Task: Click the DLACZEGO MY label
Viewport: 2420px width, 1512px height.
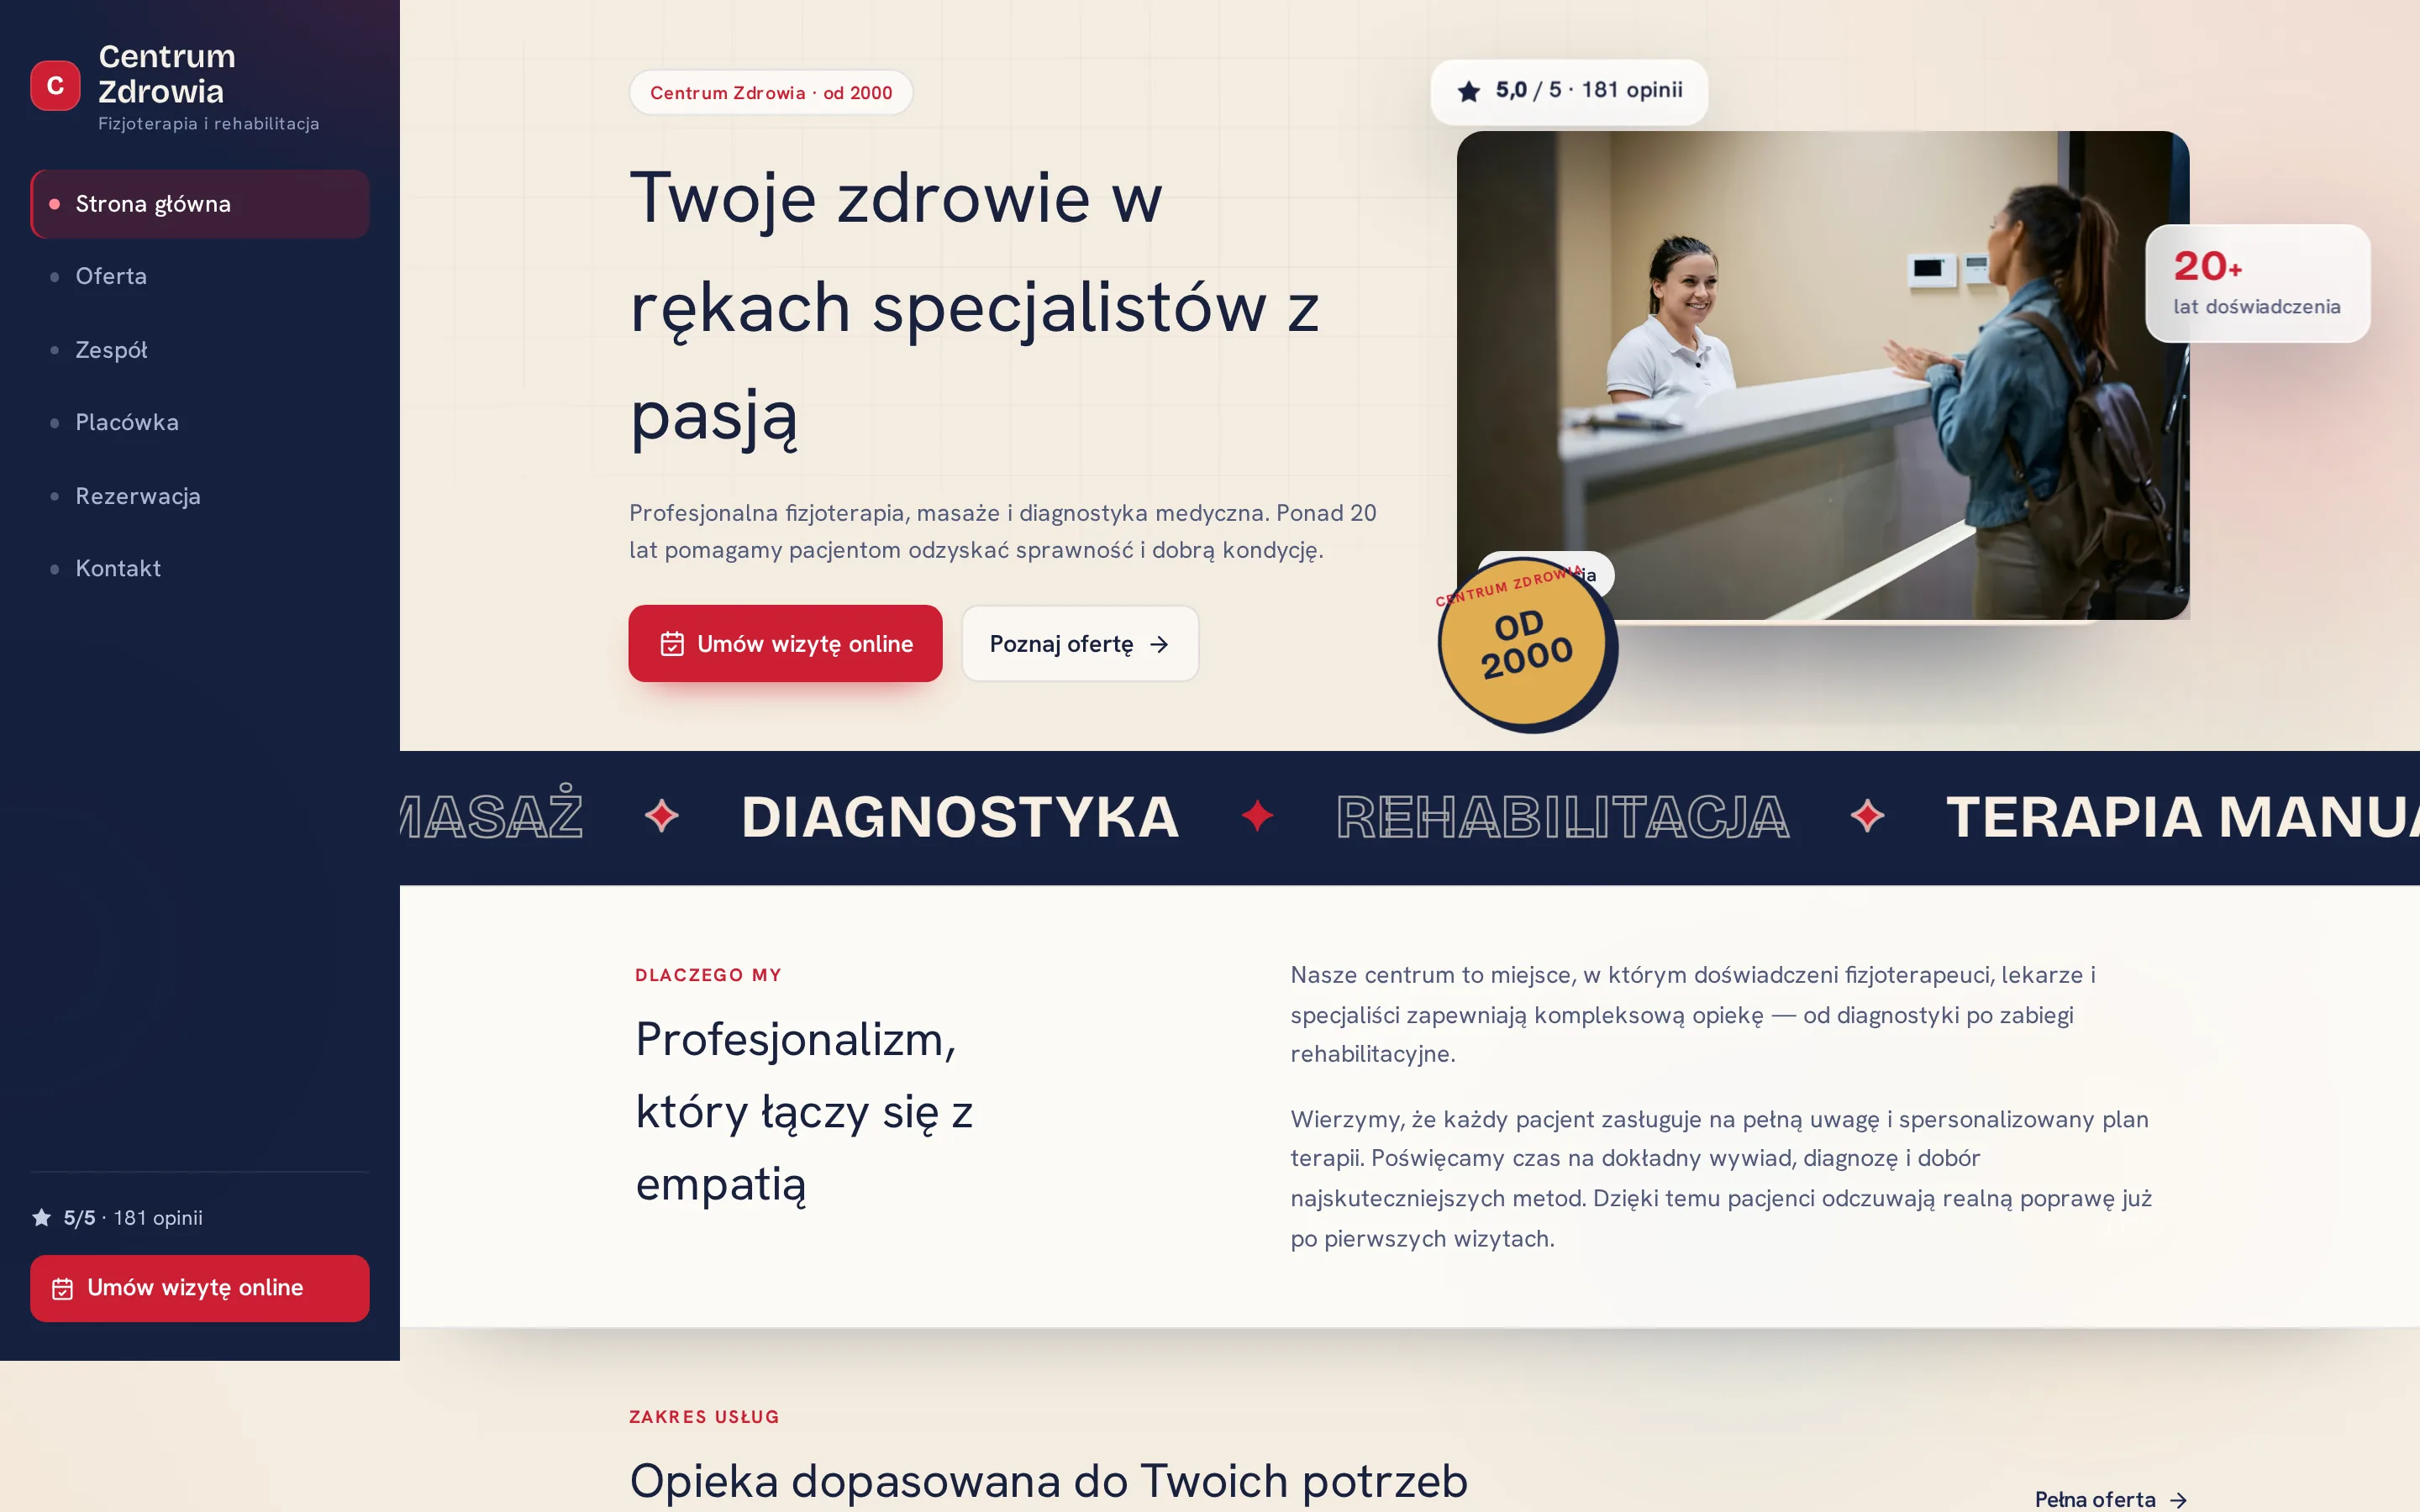Action: 708,975
